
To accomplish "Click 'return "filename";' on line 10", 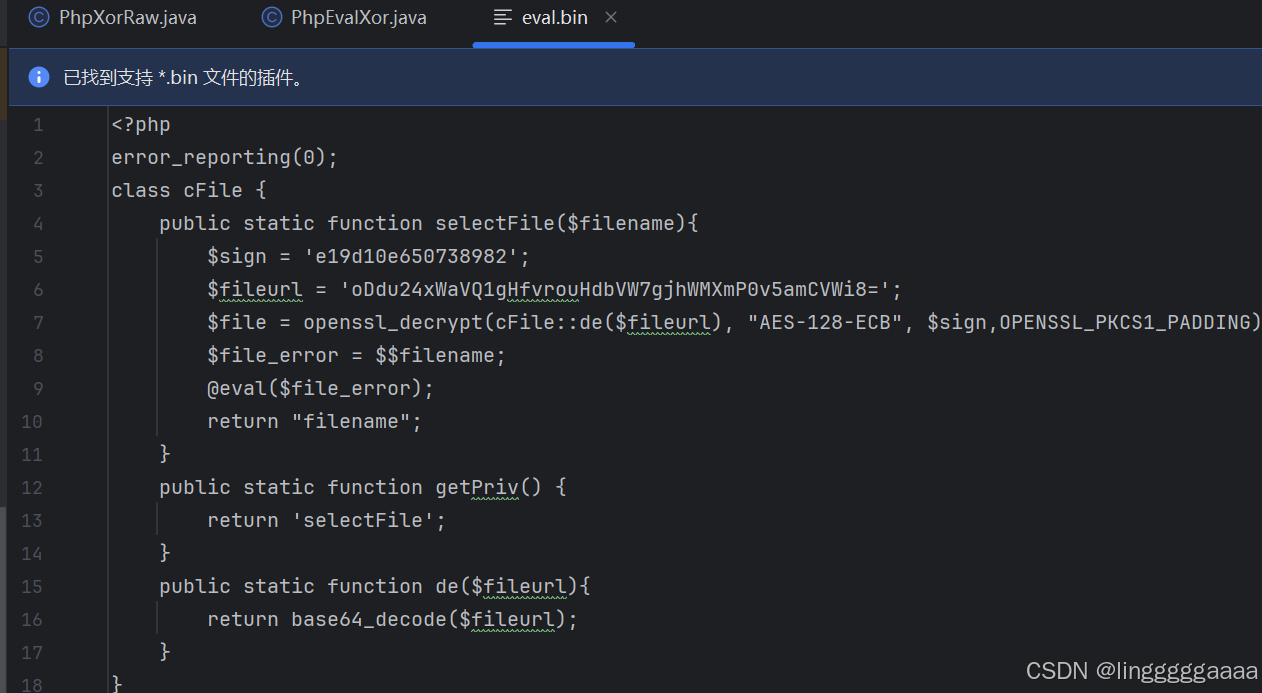I will (x=315, y=422).
